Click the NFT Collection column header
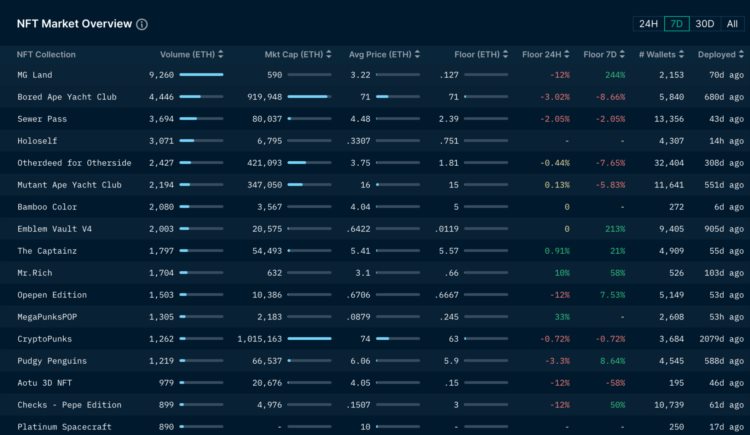The height and width of the screenshot is (435, 750). pos(46,54)
